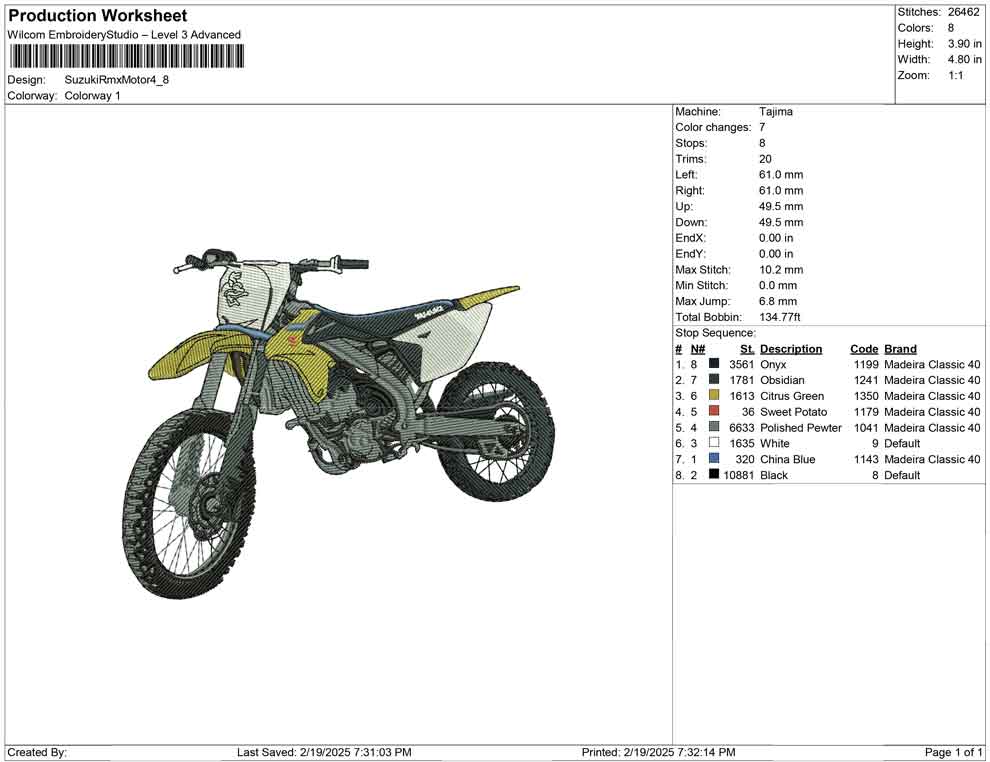This screenshot has width=990, height=762.
Task: Click the St. column header
Action: [x=747, y=348]
